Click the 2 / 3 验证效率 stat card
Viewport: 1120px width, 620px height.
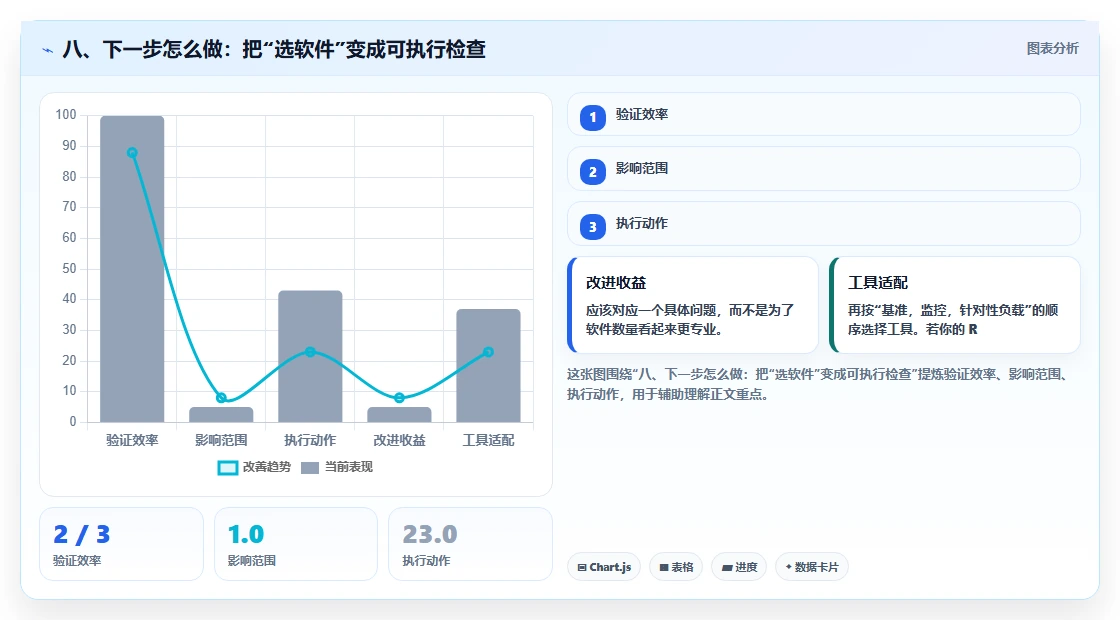click(x=121, y=544)
